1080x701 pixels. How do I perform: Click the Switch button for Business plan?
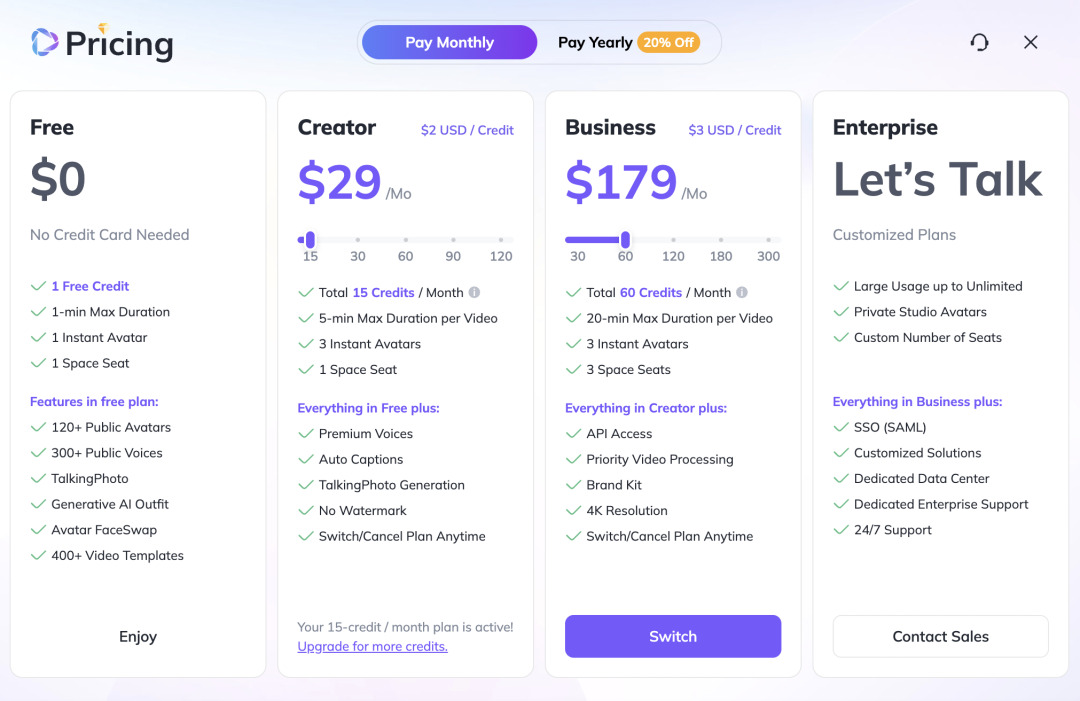coord(673,636)
